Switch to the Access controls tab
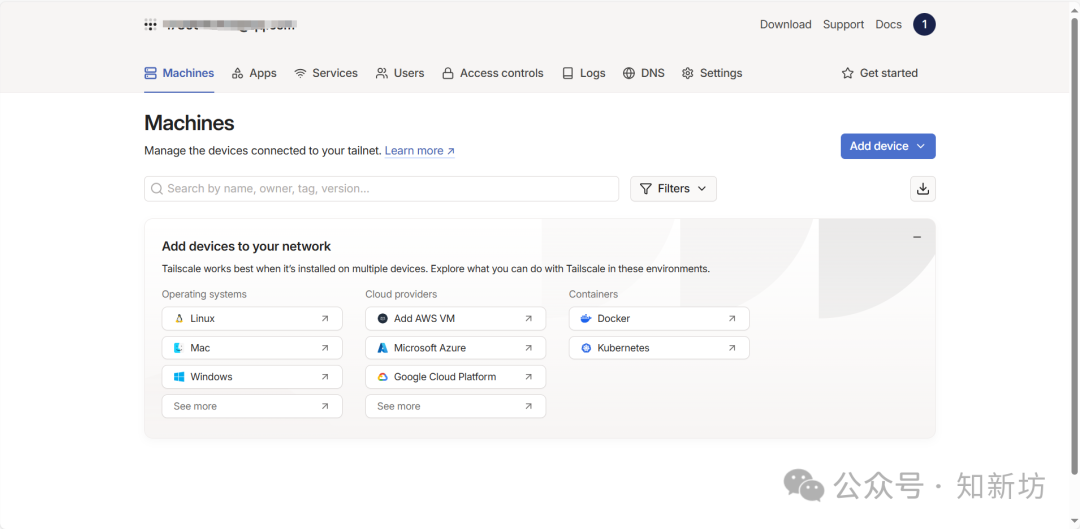 [493, 73]
